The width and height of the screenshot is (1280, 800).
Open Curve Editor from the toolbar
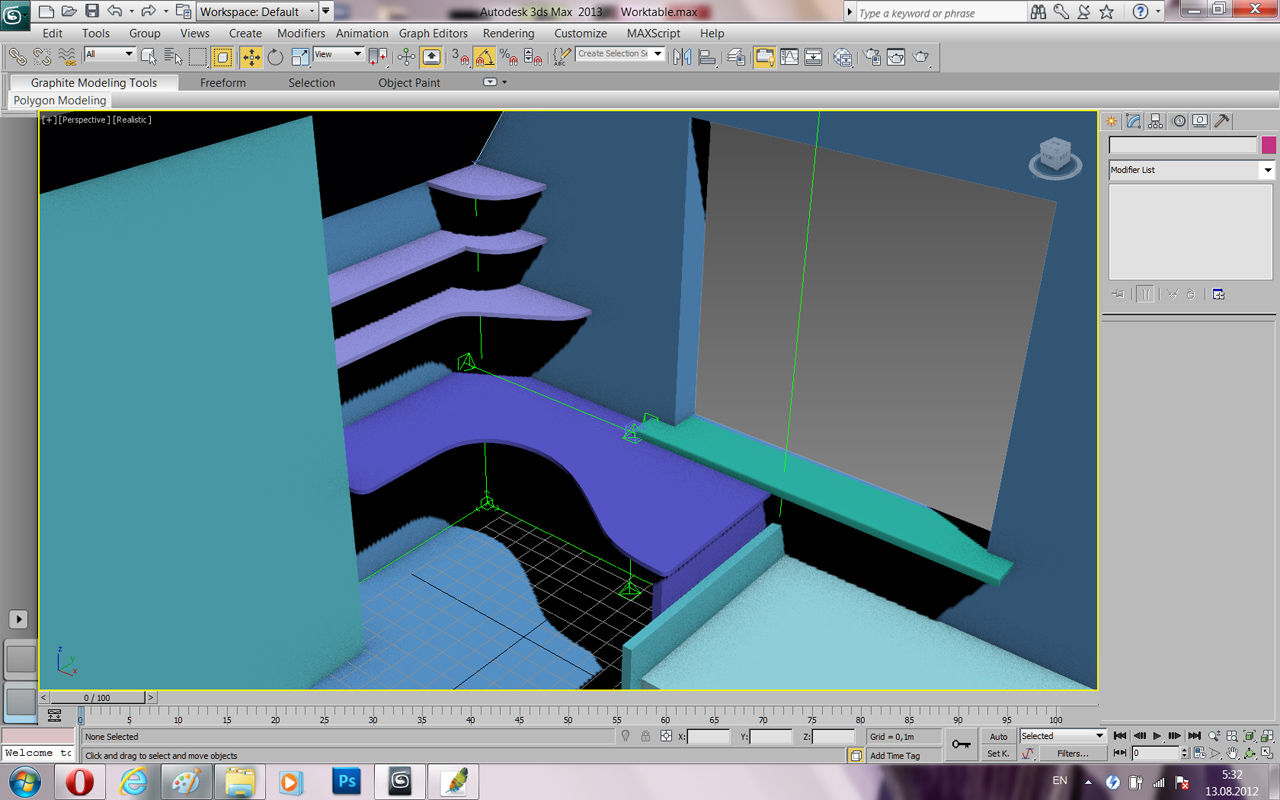coord(789,57)
